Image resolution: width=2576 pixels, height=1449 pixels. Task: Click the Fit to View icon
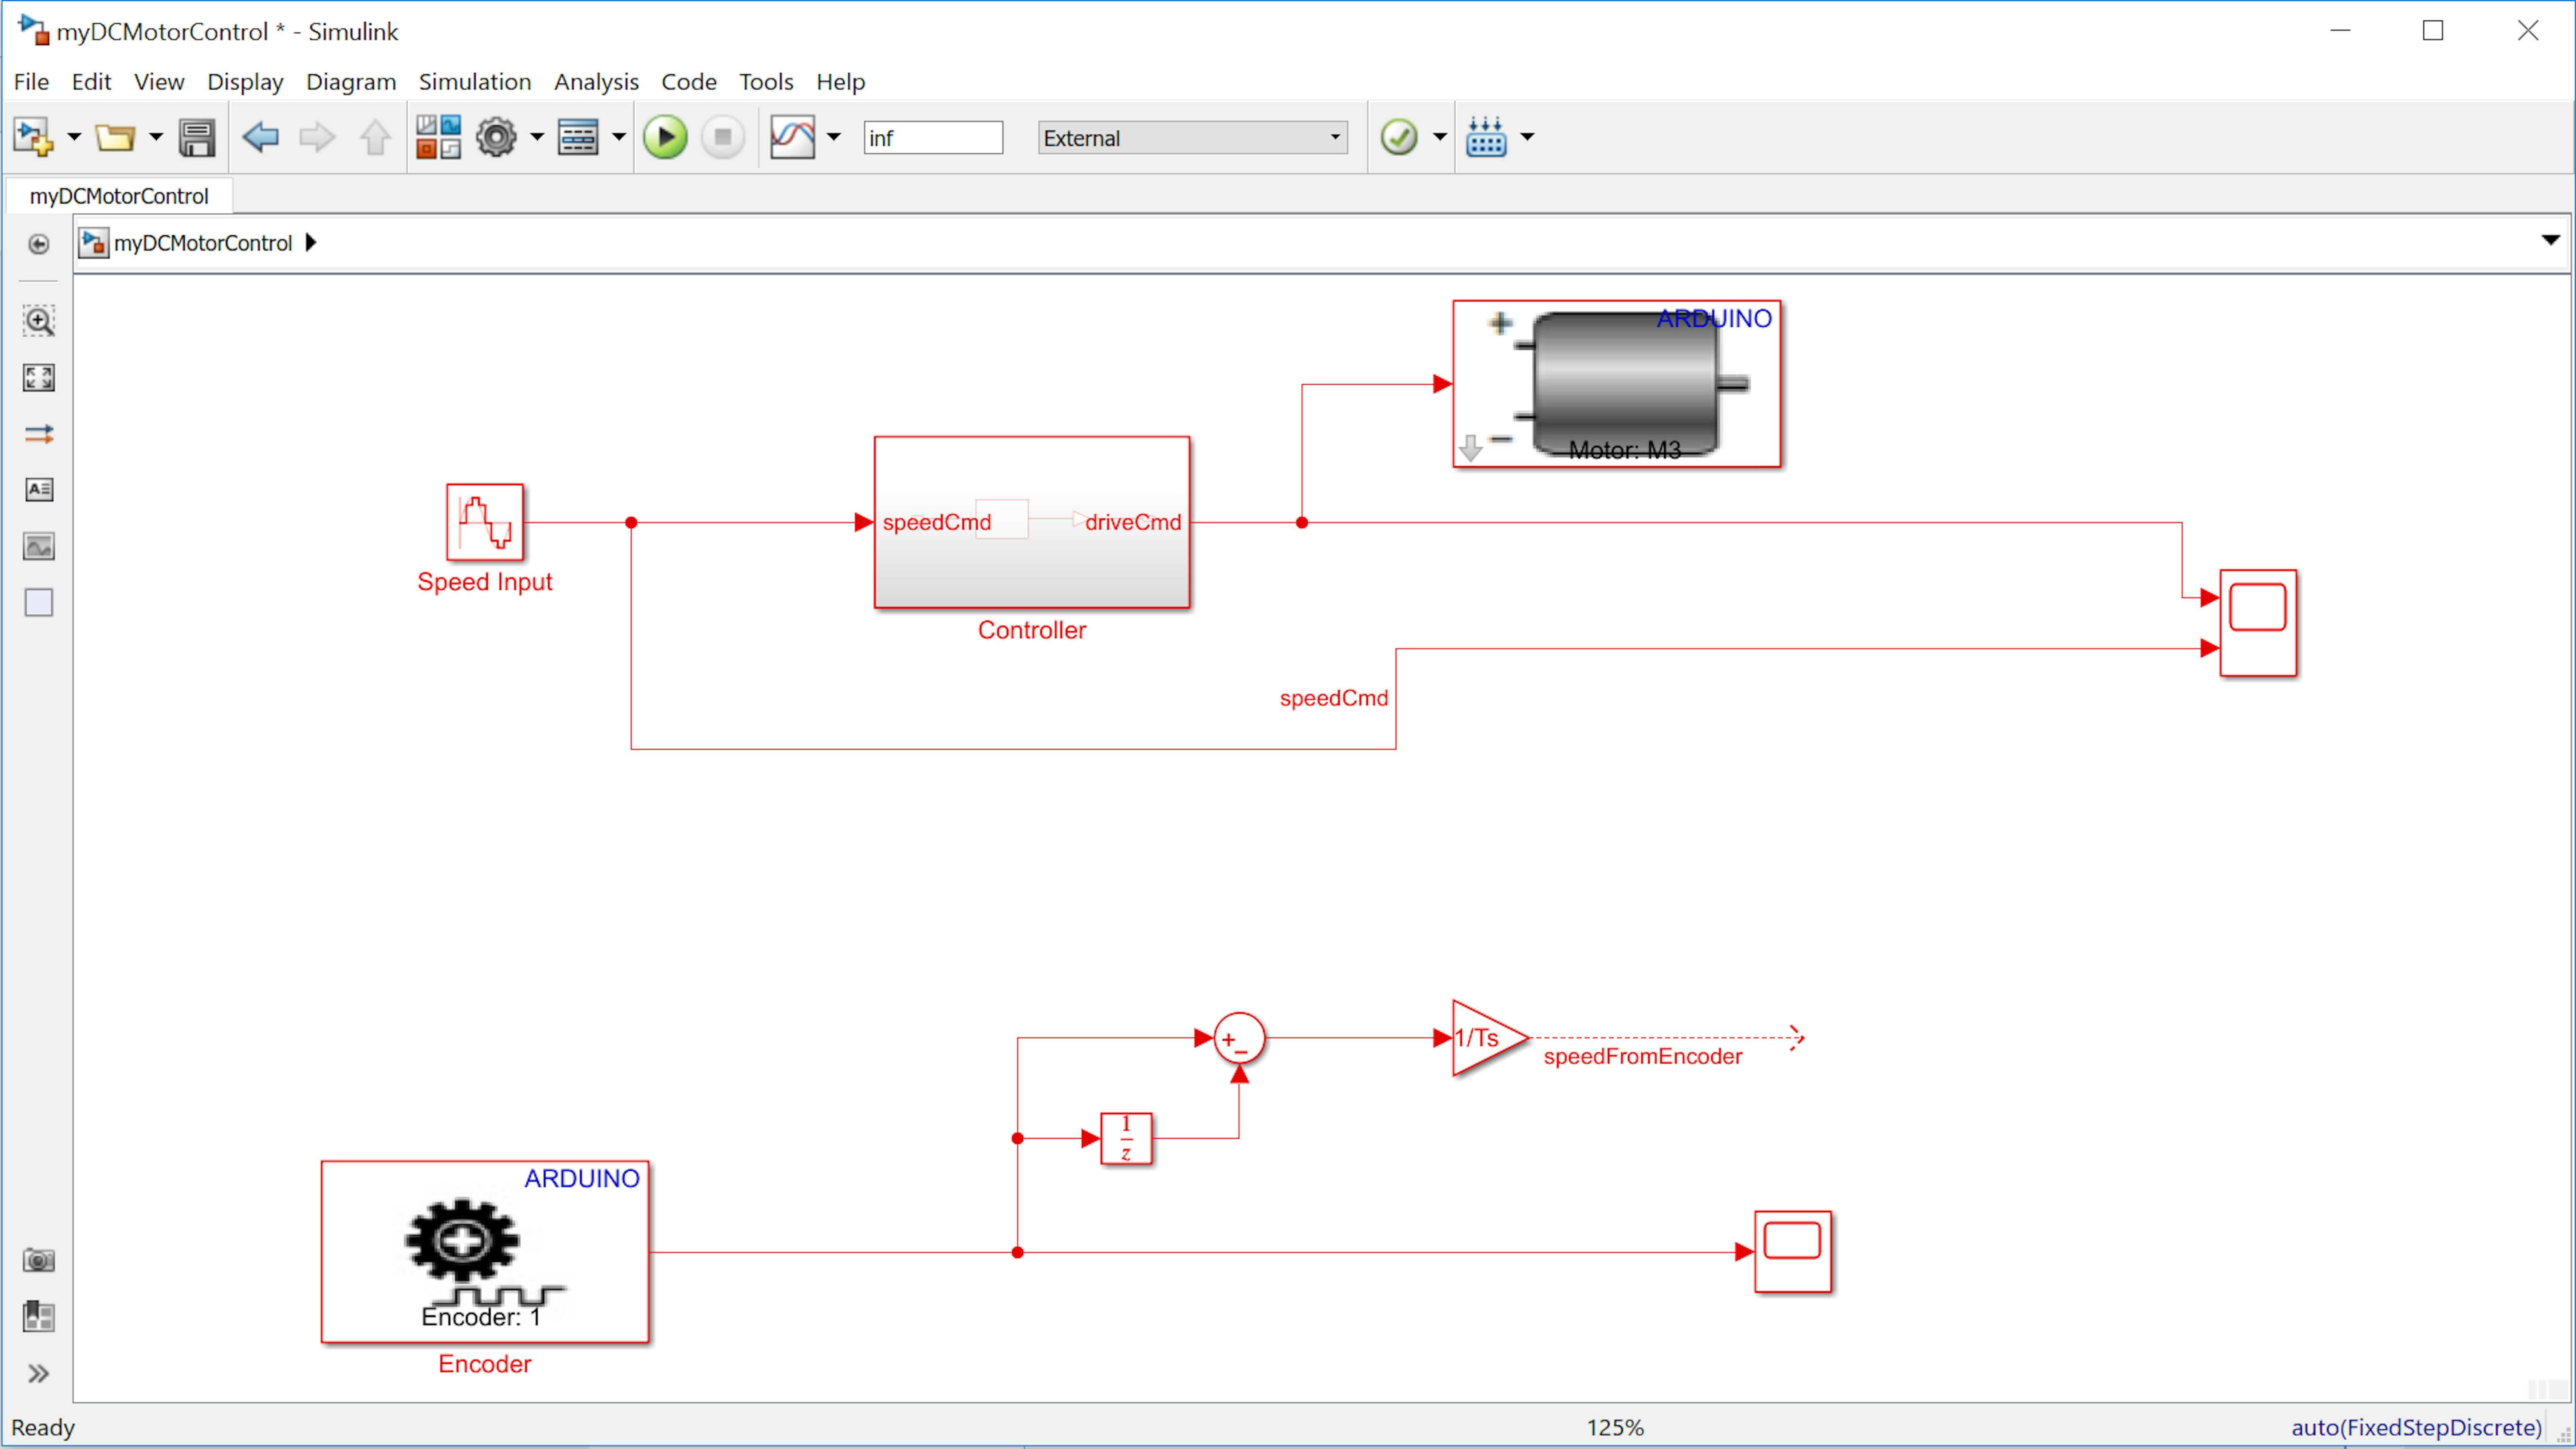coord(39,377)
